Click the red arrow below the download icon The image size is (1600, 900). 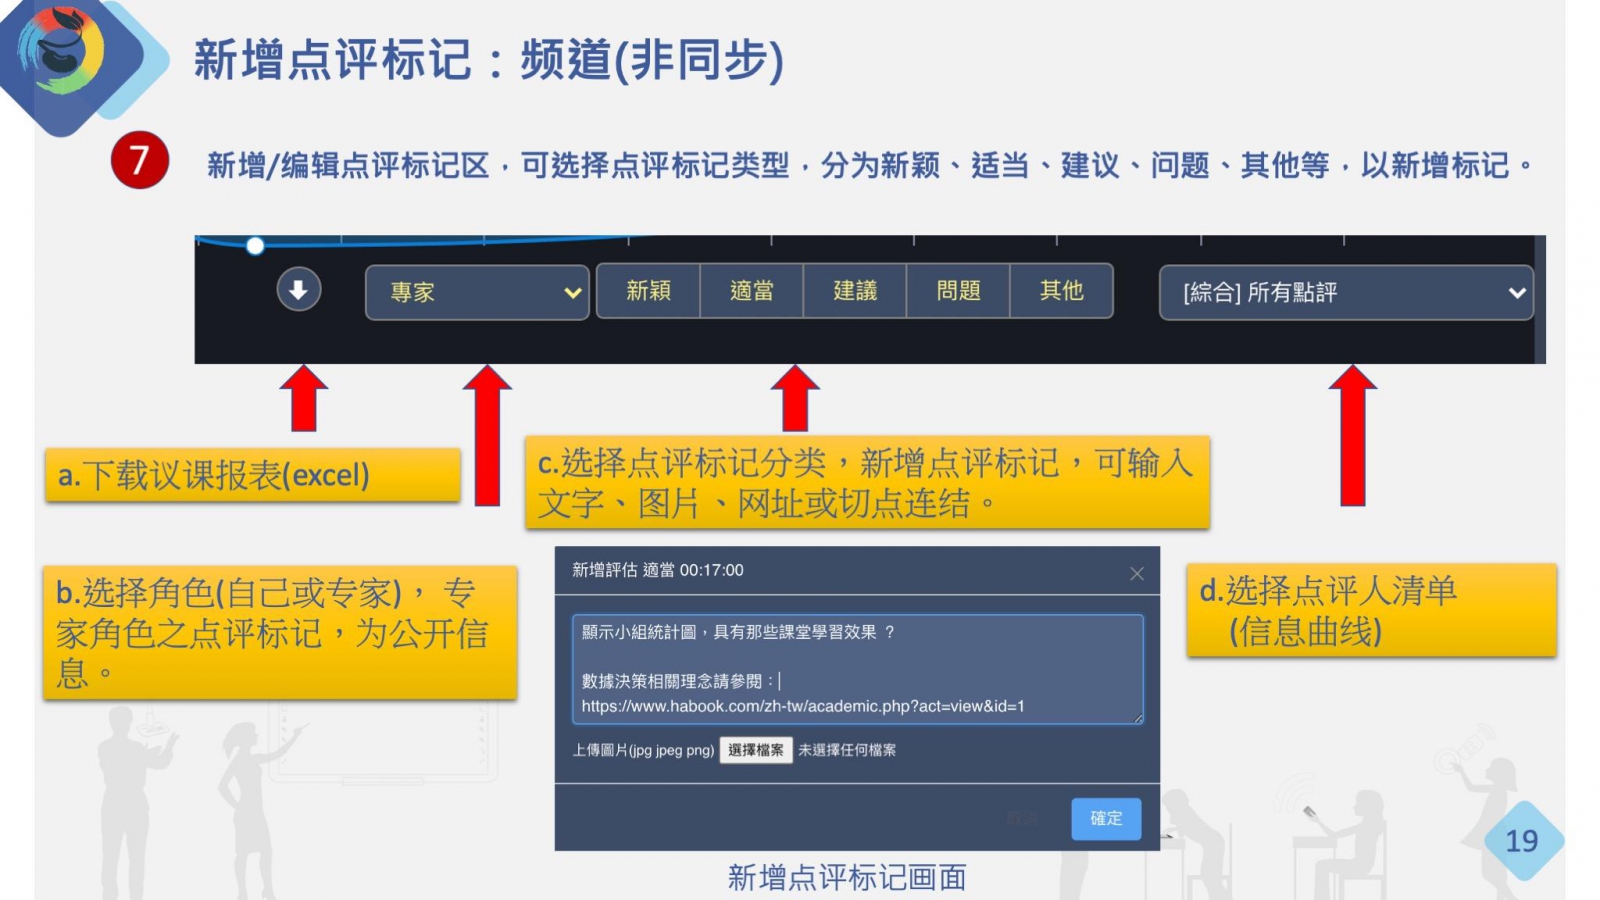coord(303,399)
